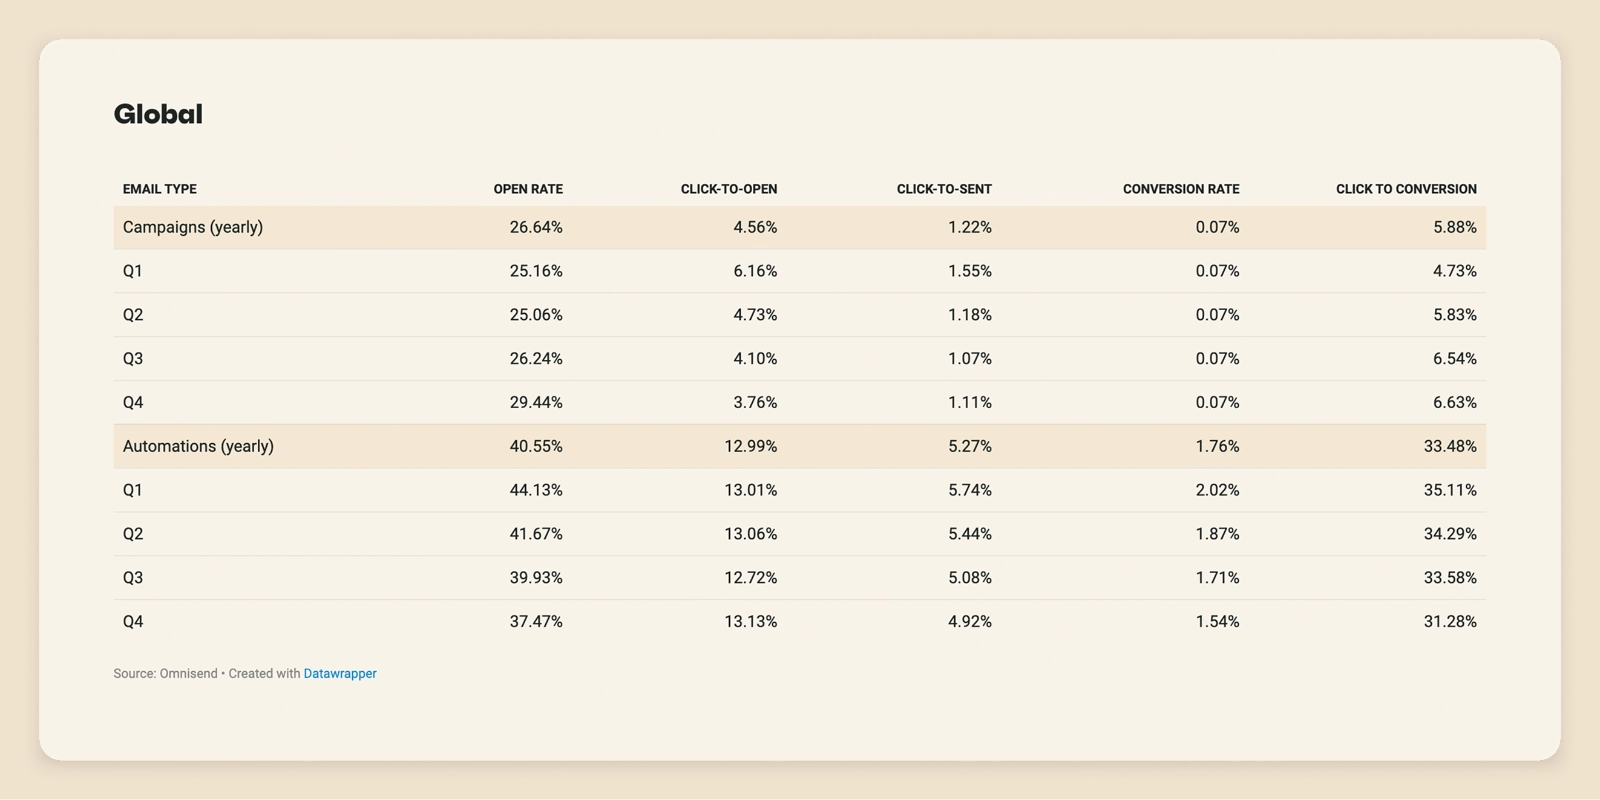Click the 35.11% click to conversion value
The height and width of the screenshot is (800, 1600).
point(1450,490)
